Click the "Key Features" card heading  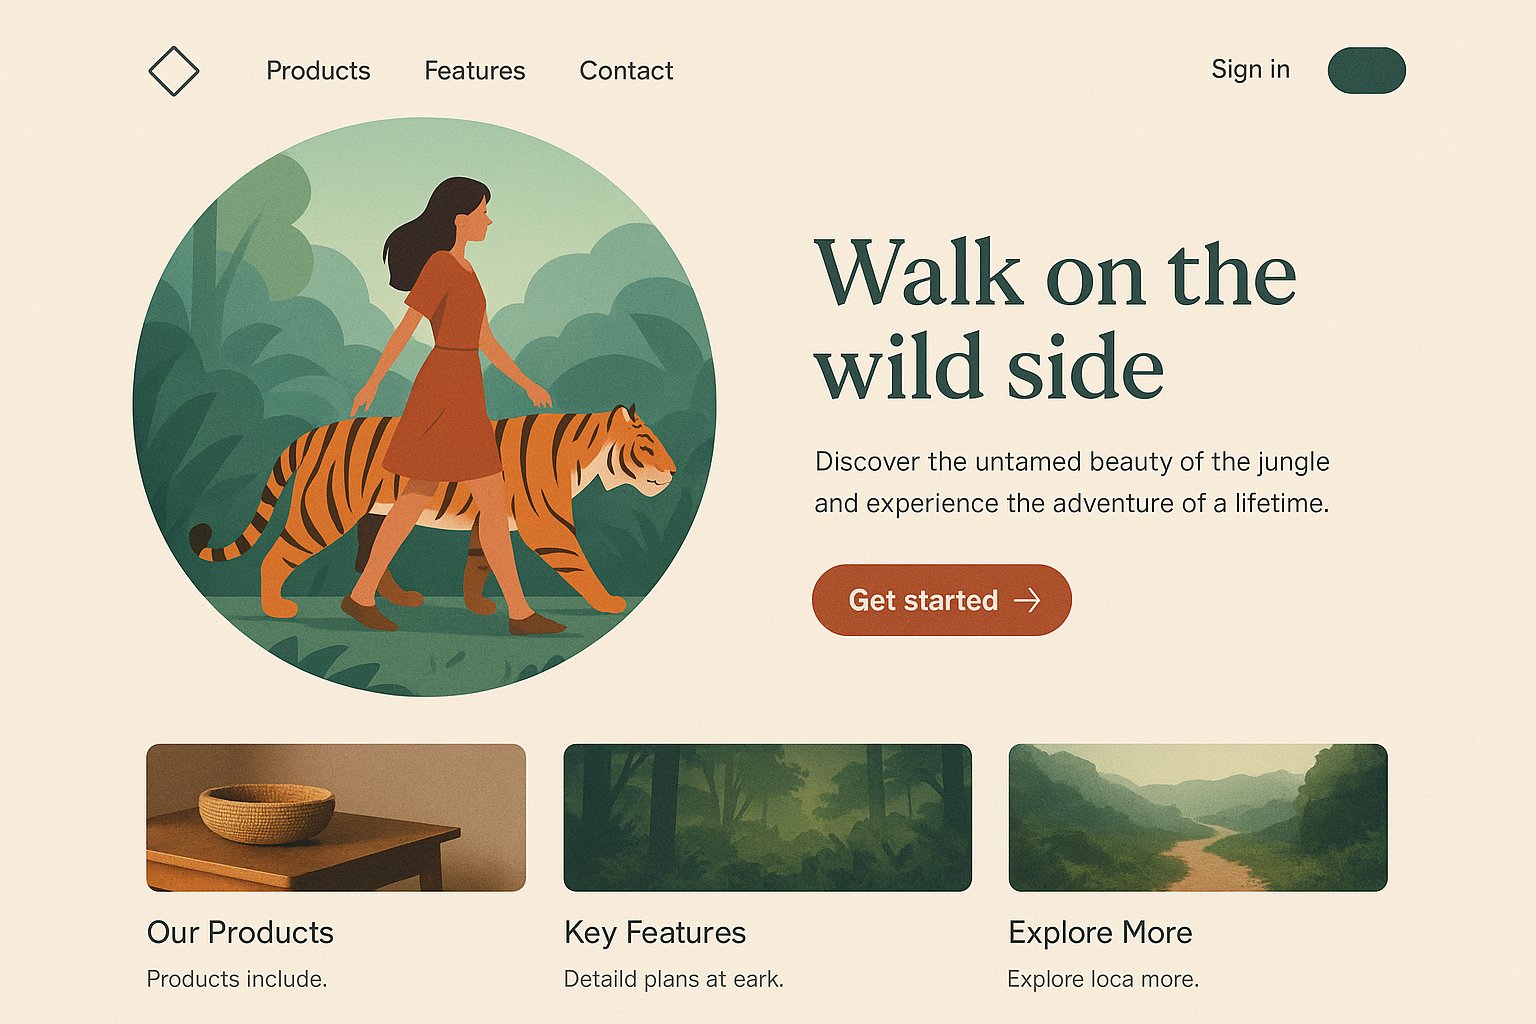655,932
